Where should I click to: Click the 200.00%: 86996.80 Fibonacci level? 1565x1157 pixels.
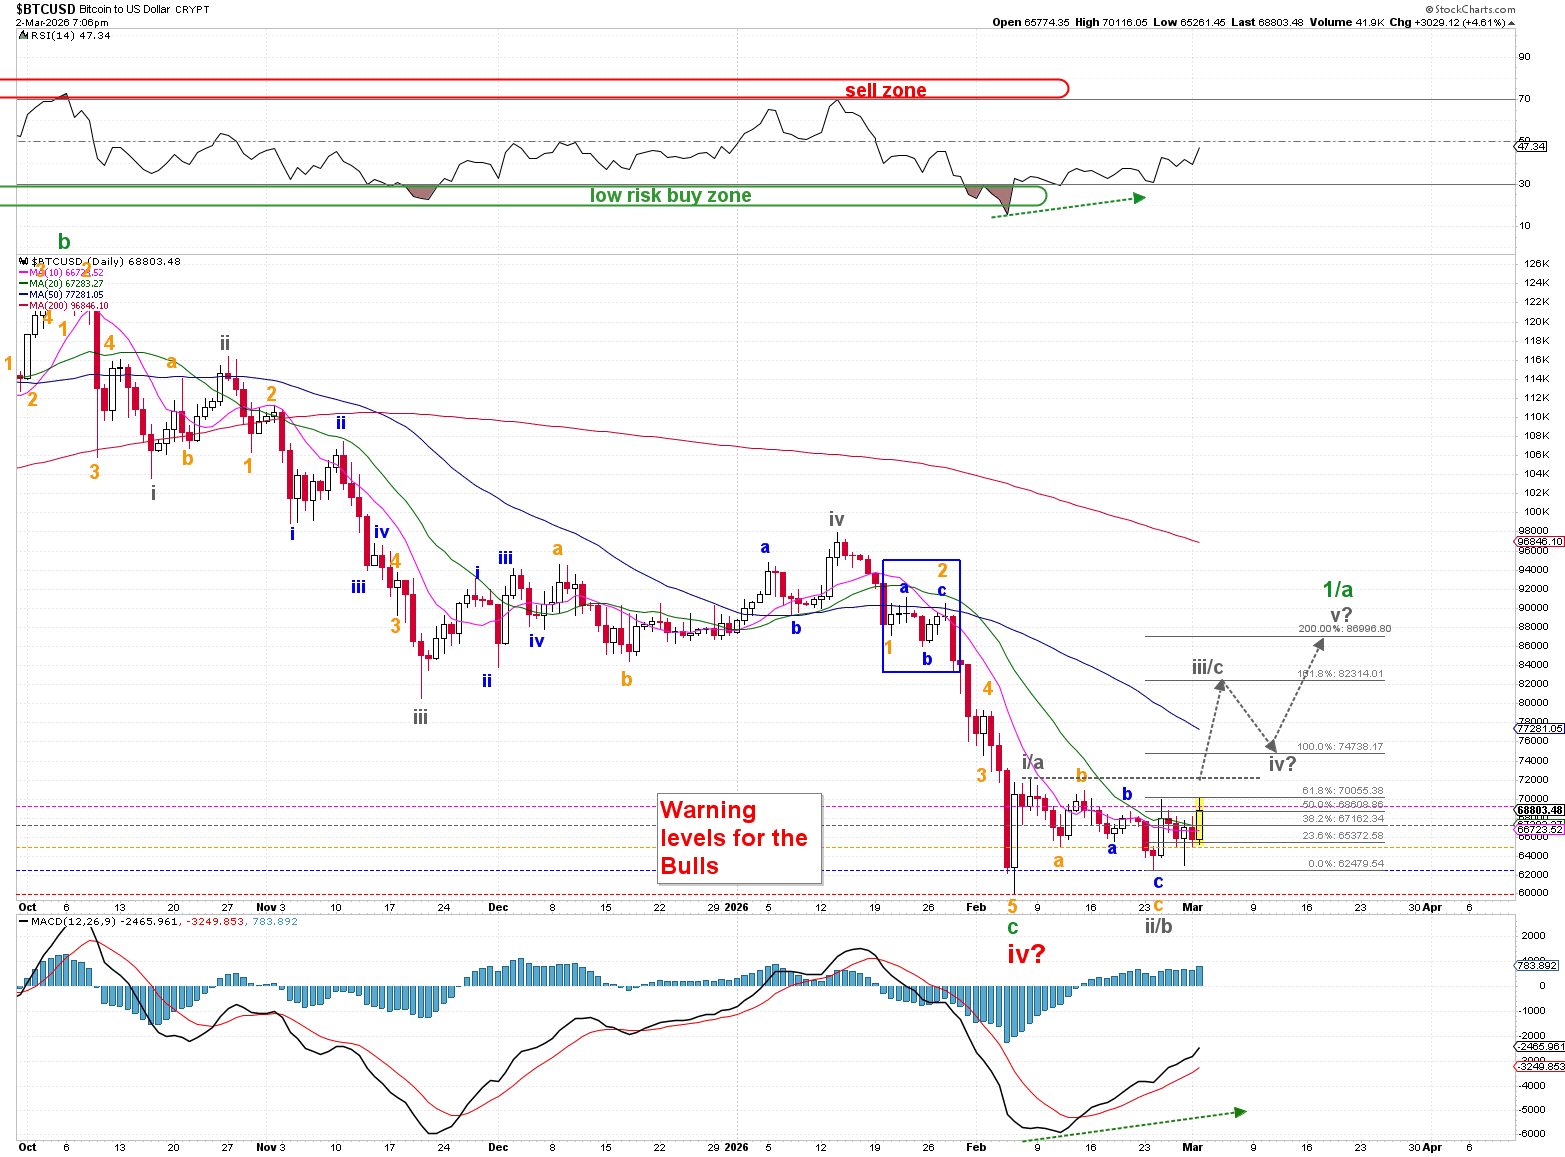click(1344, 629)
